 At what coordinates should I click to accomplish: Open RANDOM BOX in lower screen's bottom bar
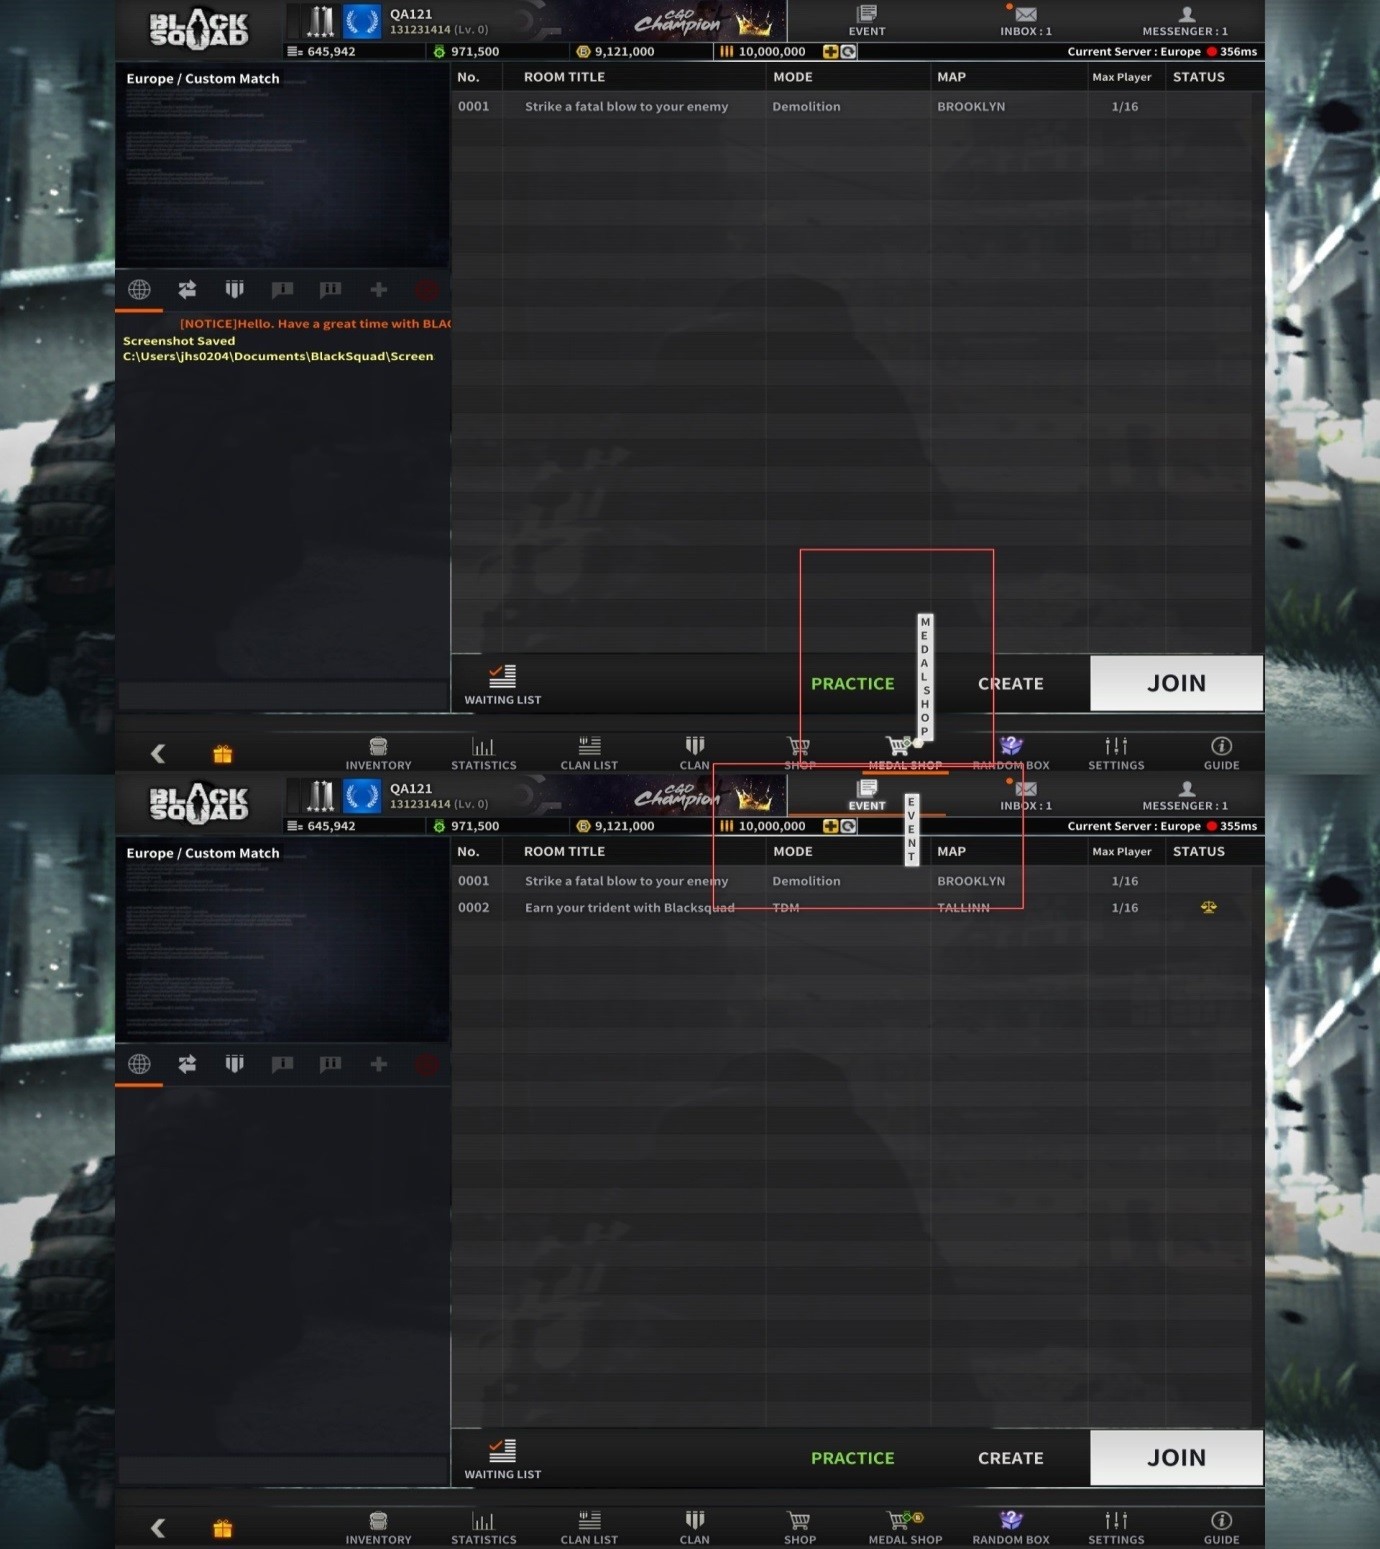[x=1011, y=1528]
